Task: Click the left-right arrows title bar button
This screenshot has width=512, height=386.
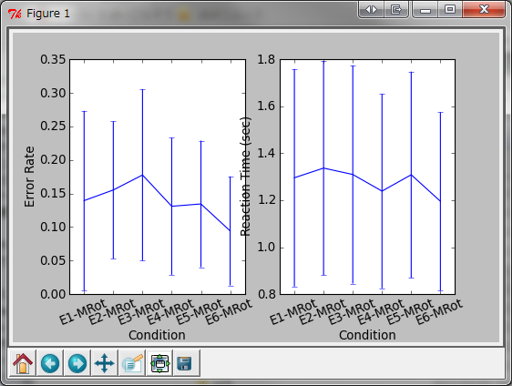Action: [x=371, y=9]
